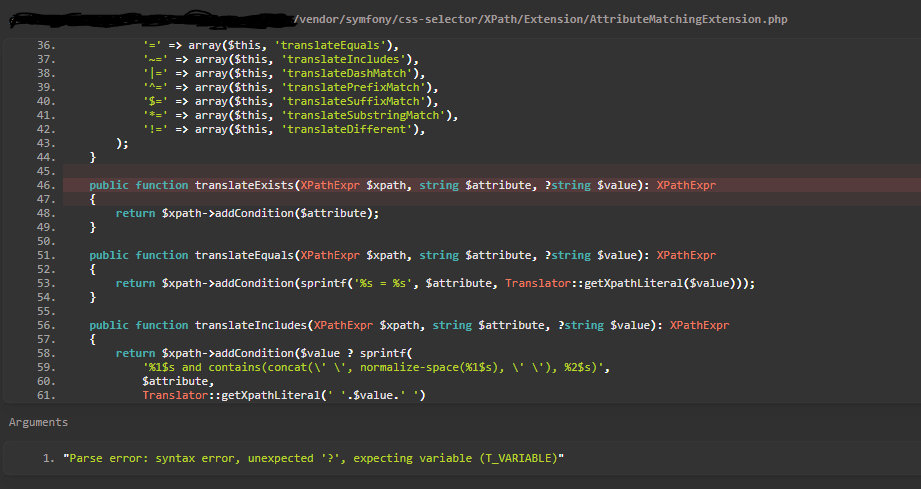Click the AttributeMatchingExtension.php file path header
The height and width of the screenshot is (489, 921).
540,19
